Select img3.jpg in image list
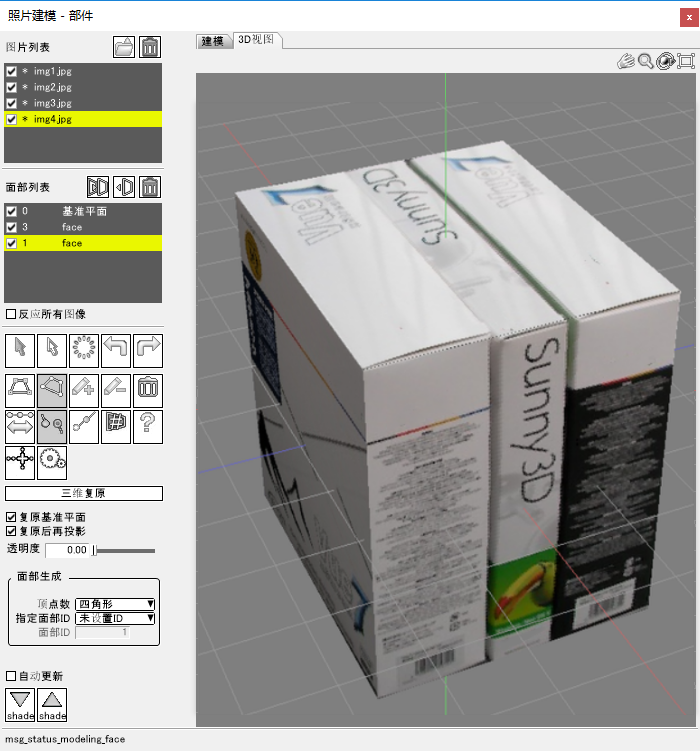The width and height of the screenshot is (700, 751). coord(83,103)
